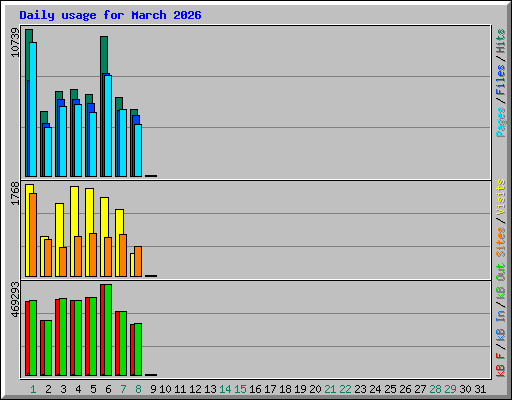512x400 pixels.
Task: Click day 26 on the date axis
Action: [405, 389]
